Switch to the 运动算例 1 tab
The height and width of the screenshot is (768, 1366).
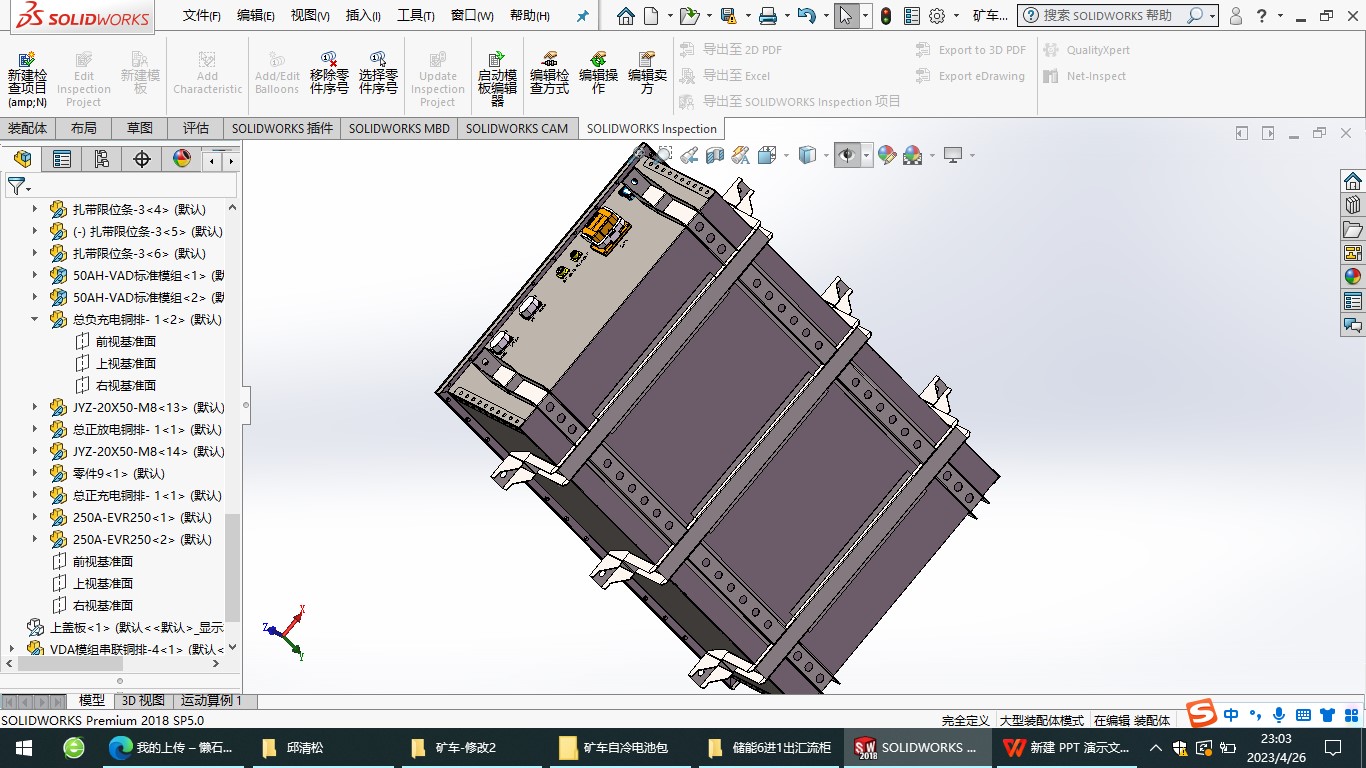(211, 701)
